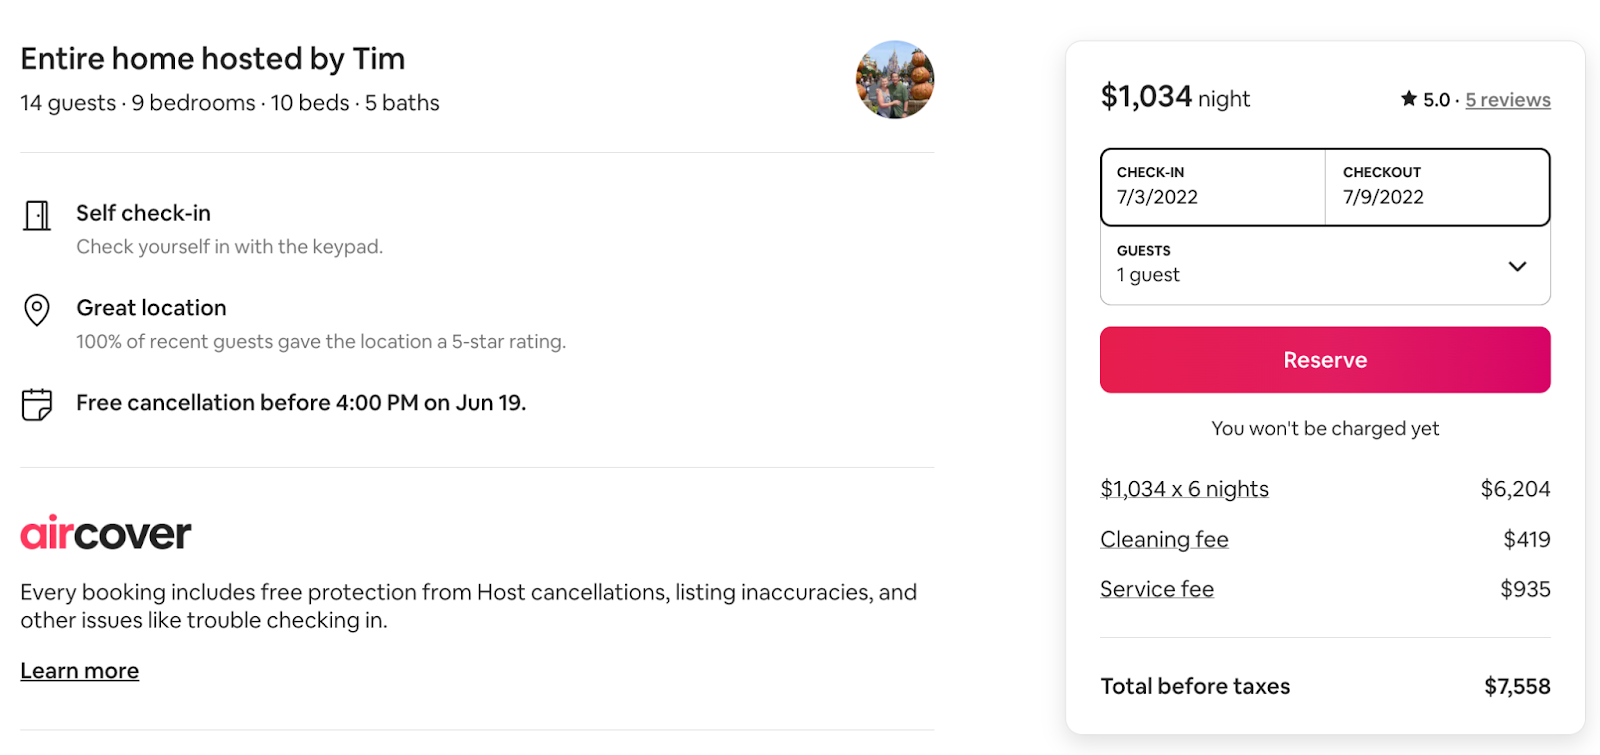Select the checkout date field
The height and width of the screenshot is (755, 1600).
click(1437, 187)
